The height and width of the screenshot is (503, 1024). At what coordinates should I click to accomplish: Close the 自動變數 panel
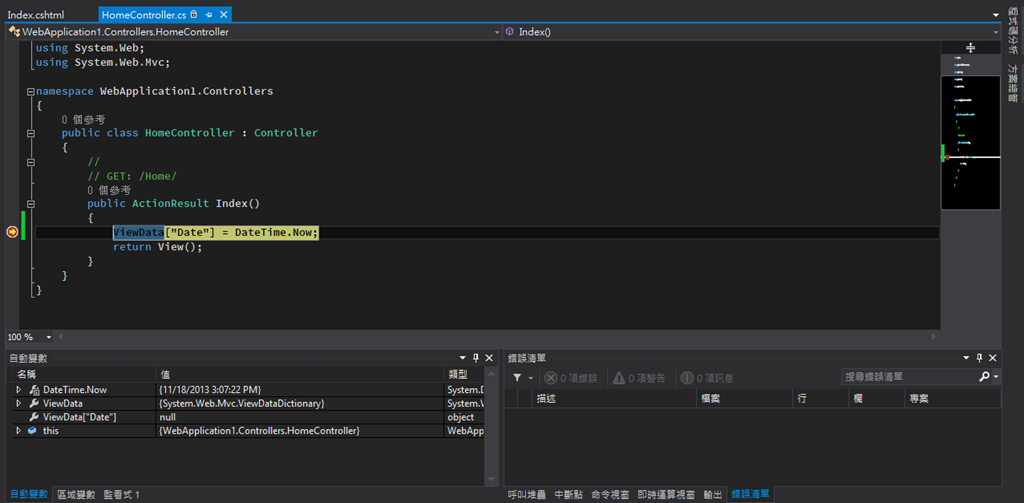(488, 358)
